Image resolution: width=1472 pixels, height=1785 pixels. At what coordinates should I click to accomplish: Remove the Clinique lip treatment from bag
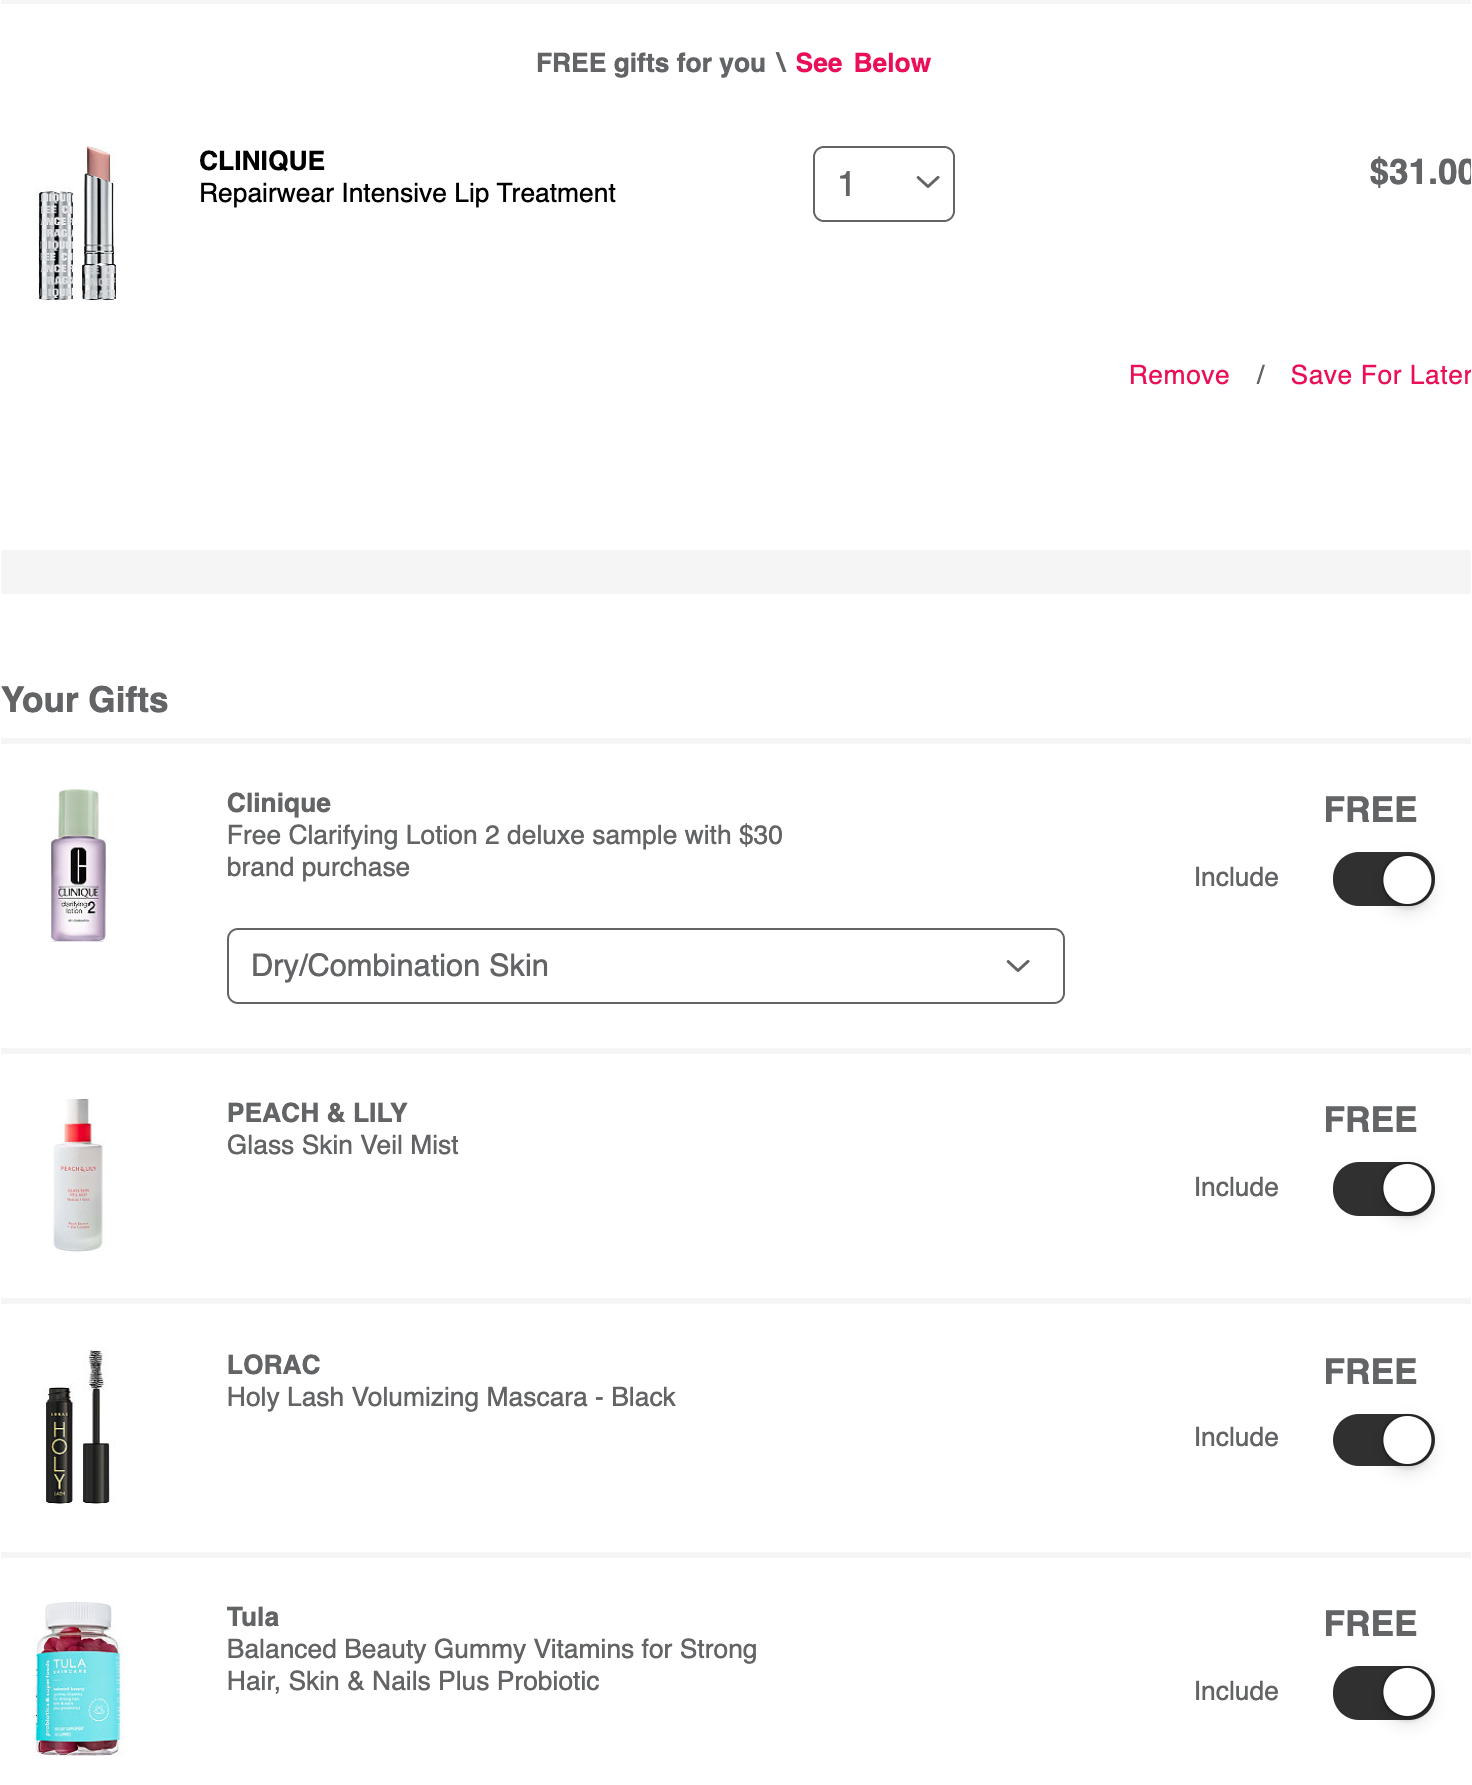1179,375
